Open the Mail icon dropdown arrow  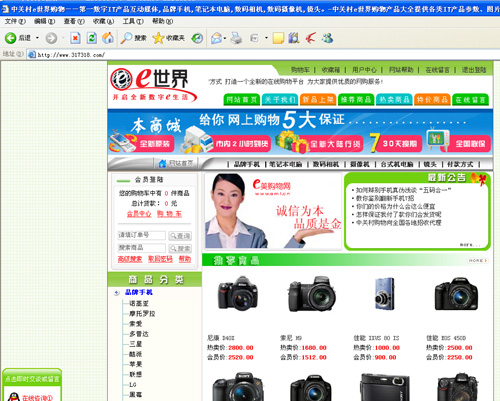225,38
